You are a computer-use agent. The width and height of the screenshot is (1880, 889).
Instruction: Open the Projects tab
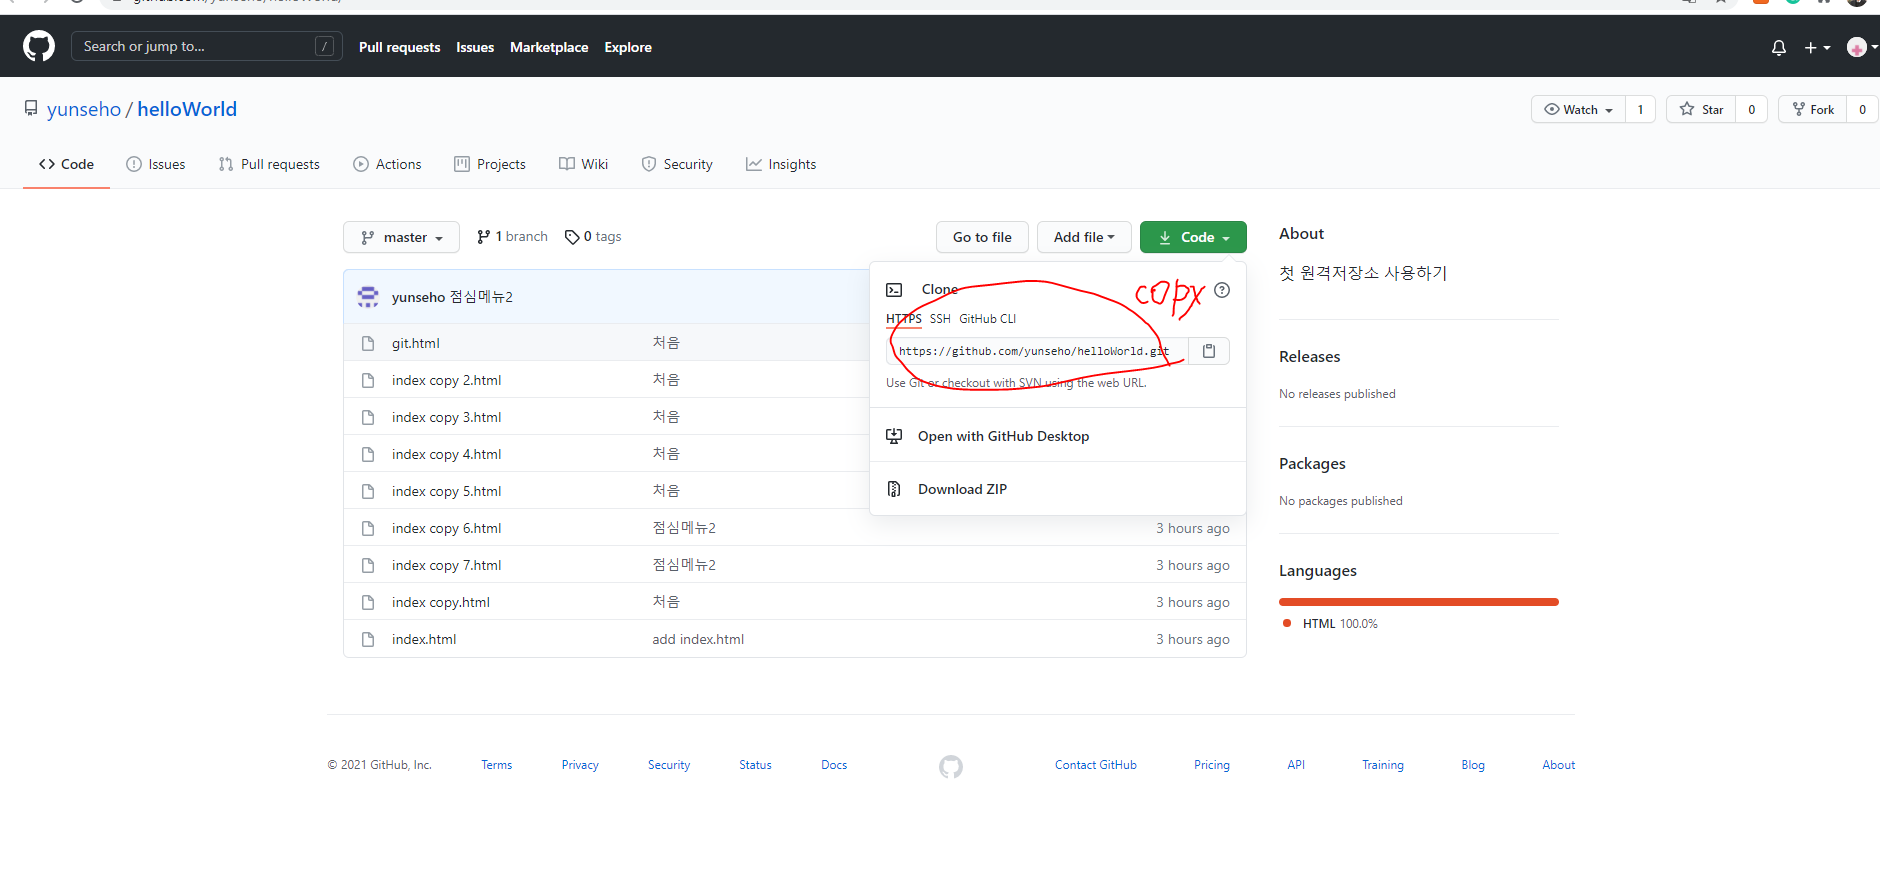[x=490, y=164]
